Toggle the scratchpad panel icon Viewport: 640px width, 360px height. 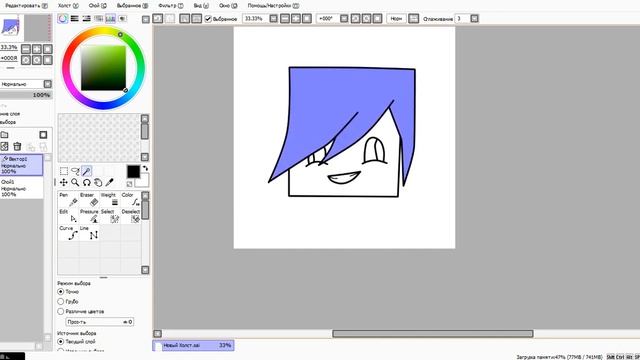click(x=122, y=18)
